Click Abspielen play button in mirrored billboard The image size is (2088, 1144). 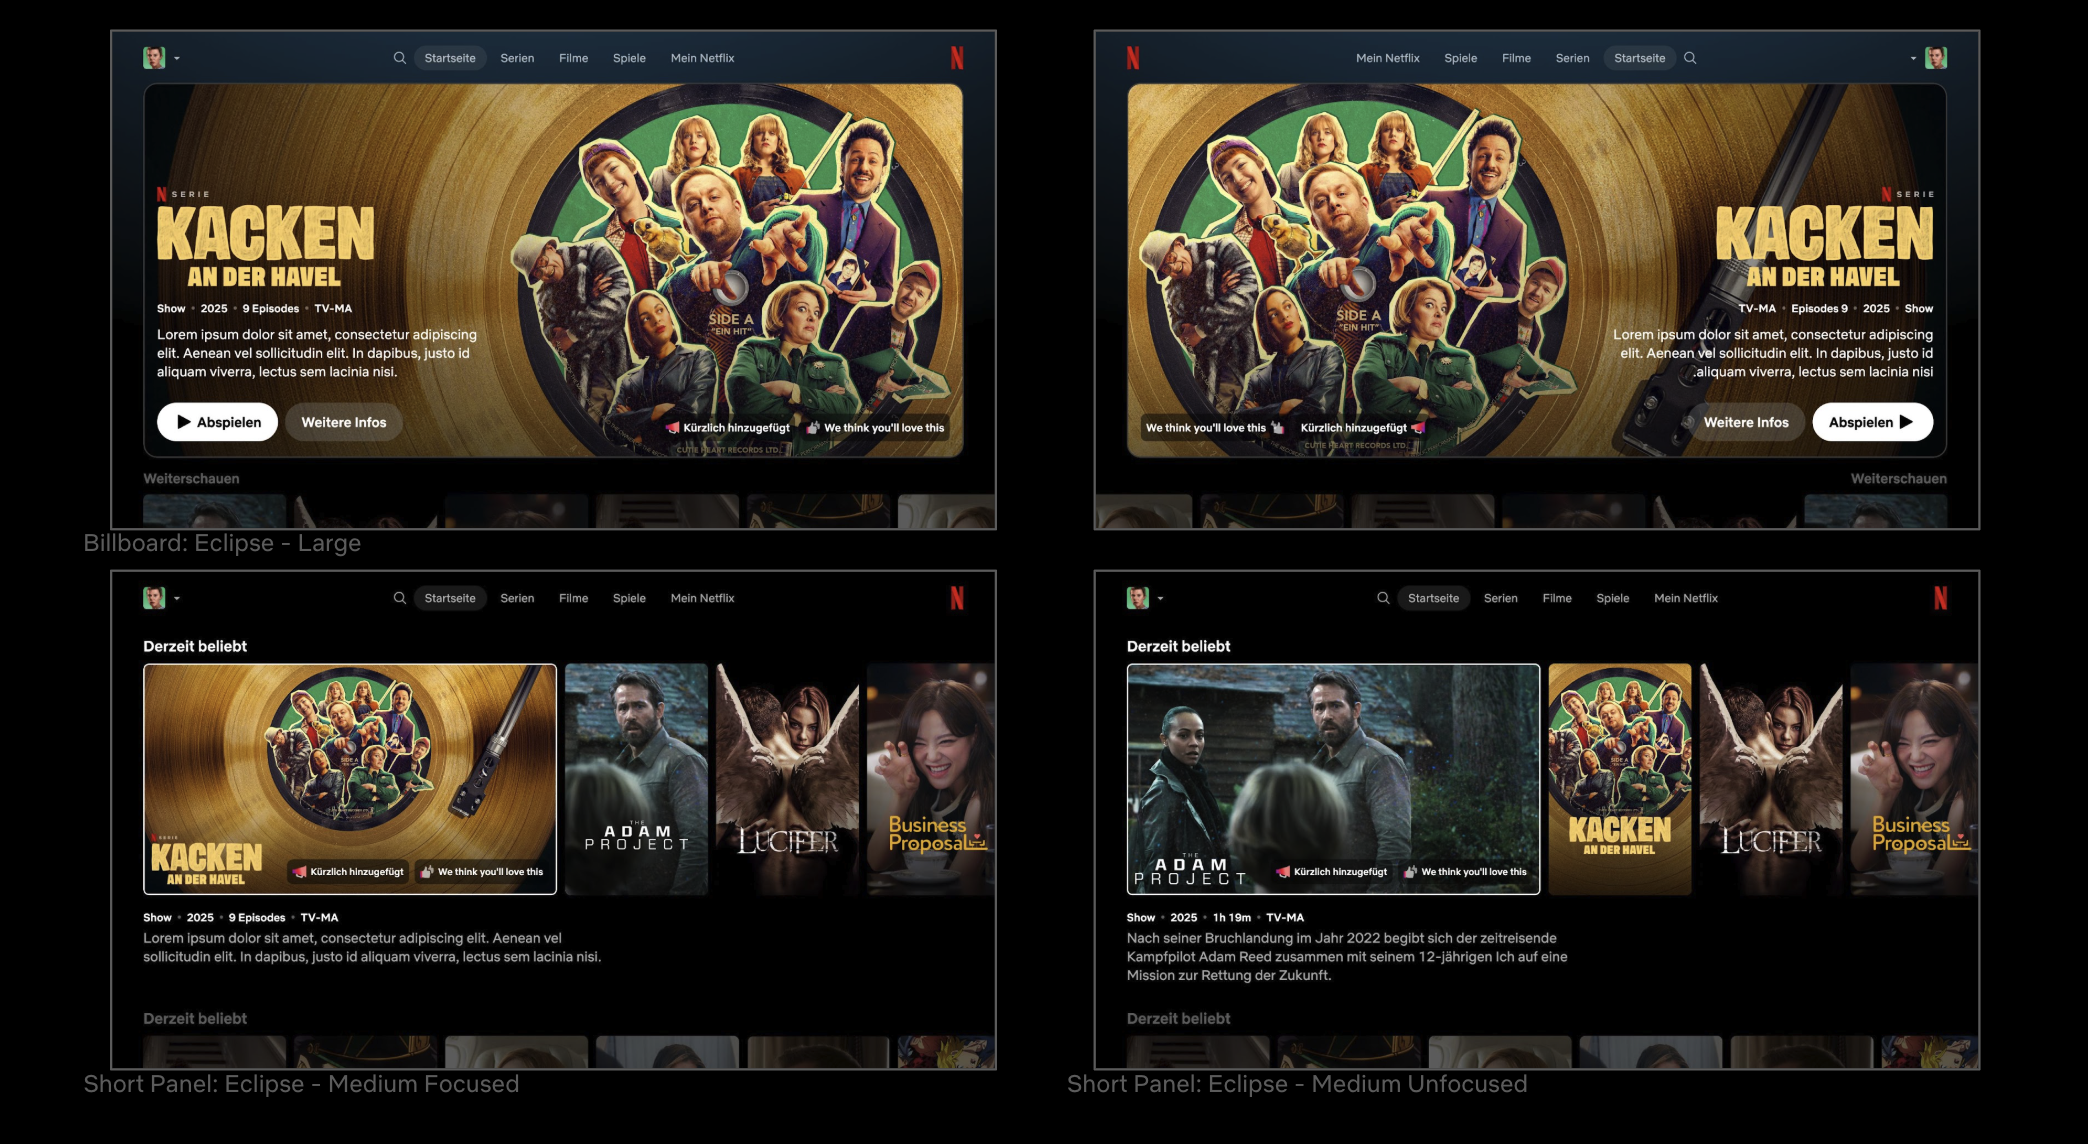point(1872,422)
